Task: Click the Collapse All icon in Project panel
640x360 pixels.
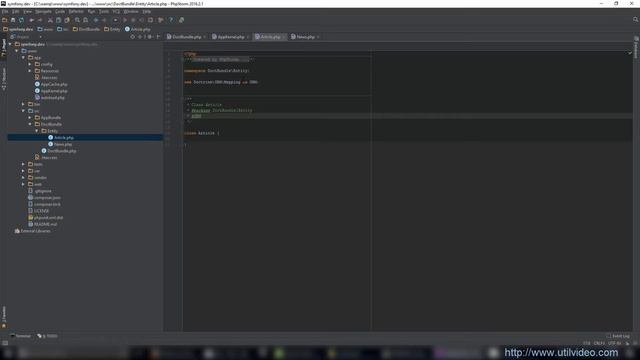Action: 140,37
